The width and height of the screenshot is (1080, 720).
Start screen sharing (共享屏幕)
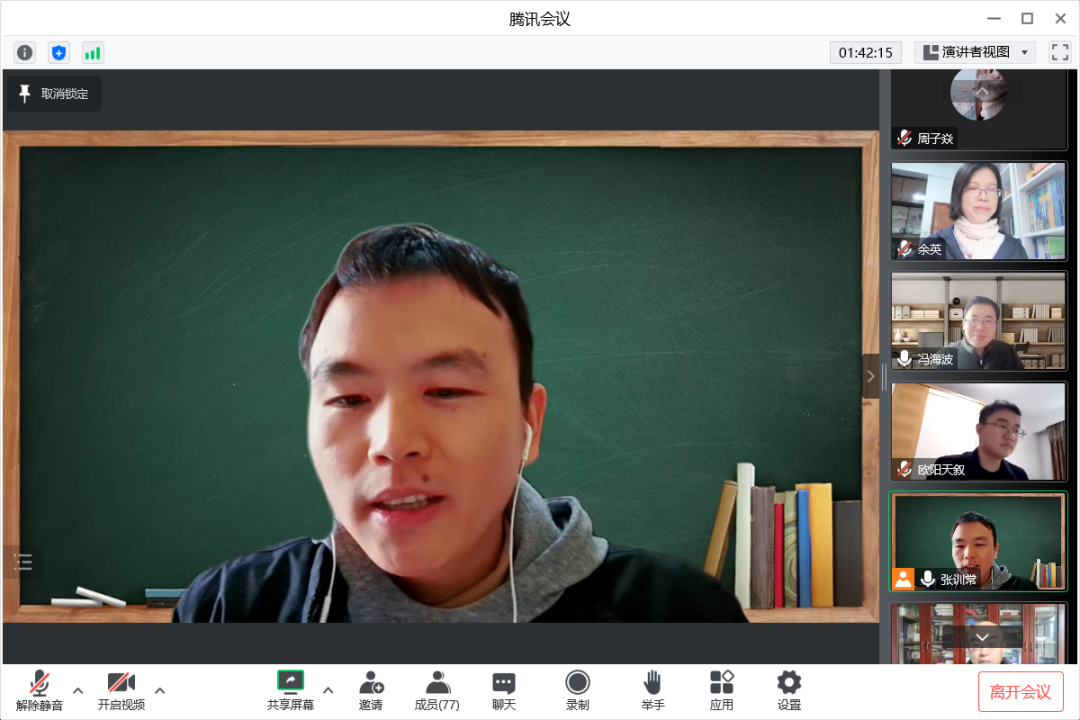point(290,690)
